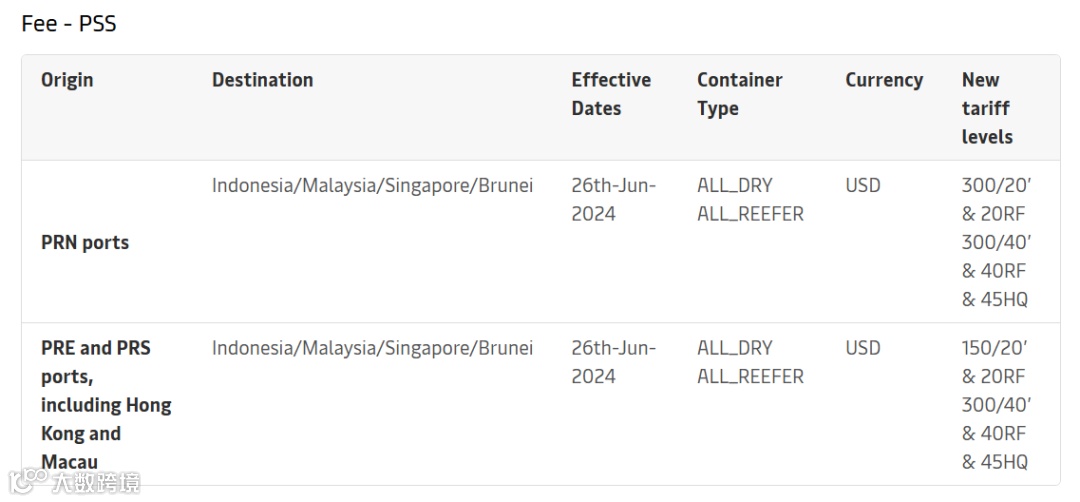
Task: Click the Currency column header
Action: (x=883, y=80)
